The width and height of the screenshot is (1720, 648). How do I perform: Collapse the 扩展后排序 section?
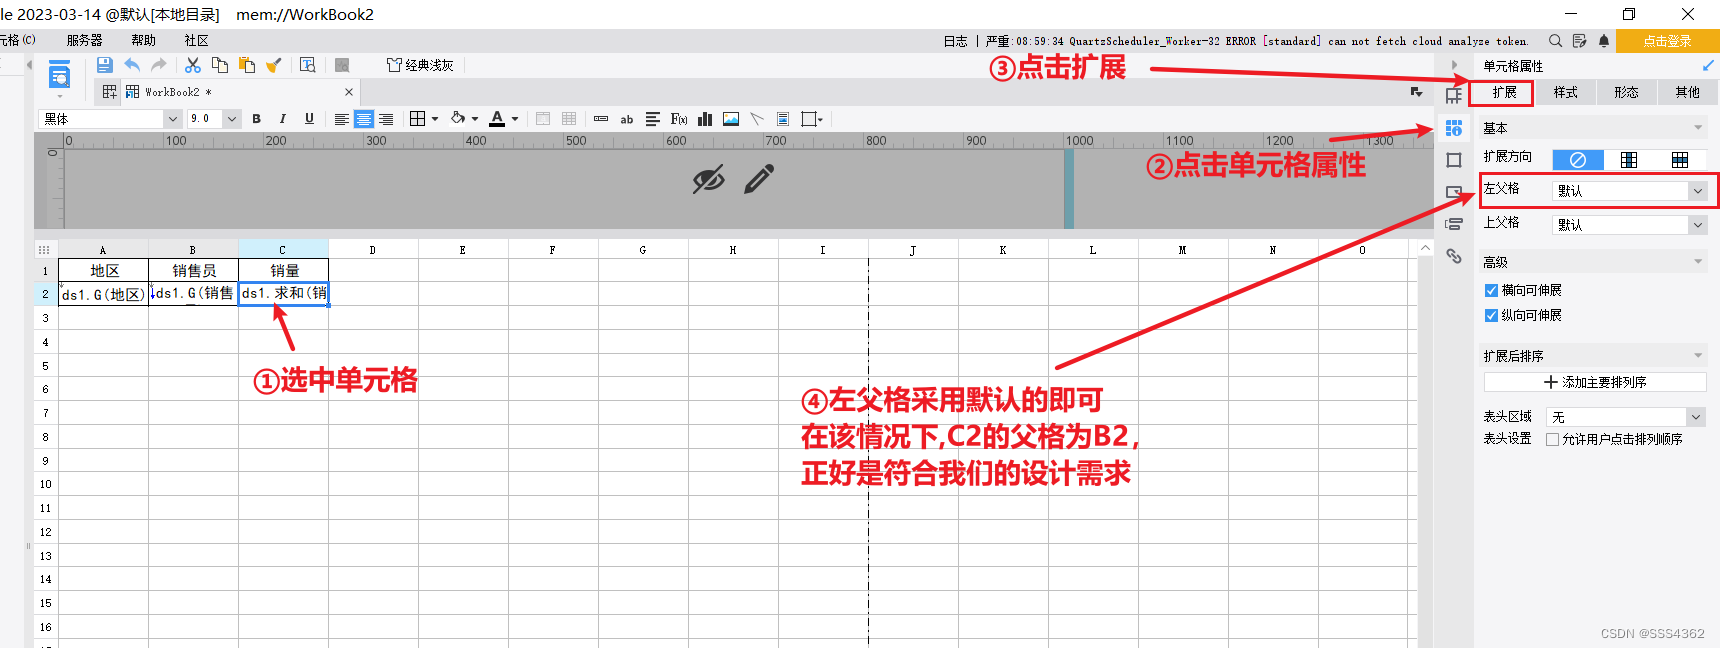[x=1698, y=356]
